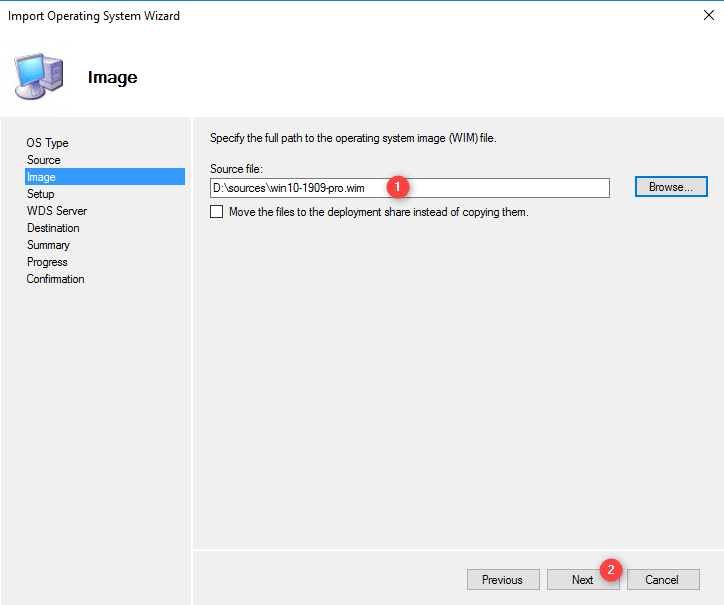Image resolution: width=724 pixels, height=605 pixels.
Task: Select the highlighted Image wizard step
Action: (x=105, y=177)
